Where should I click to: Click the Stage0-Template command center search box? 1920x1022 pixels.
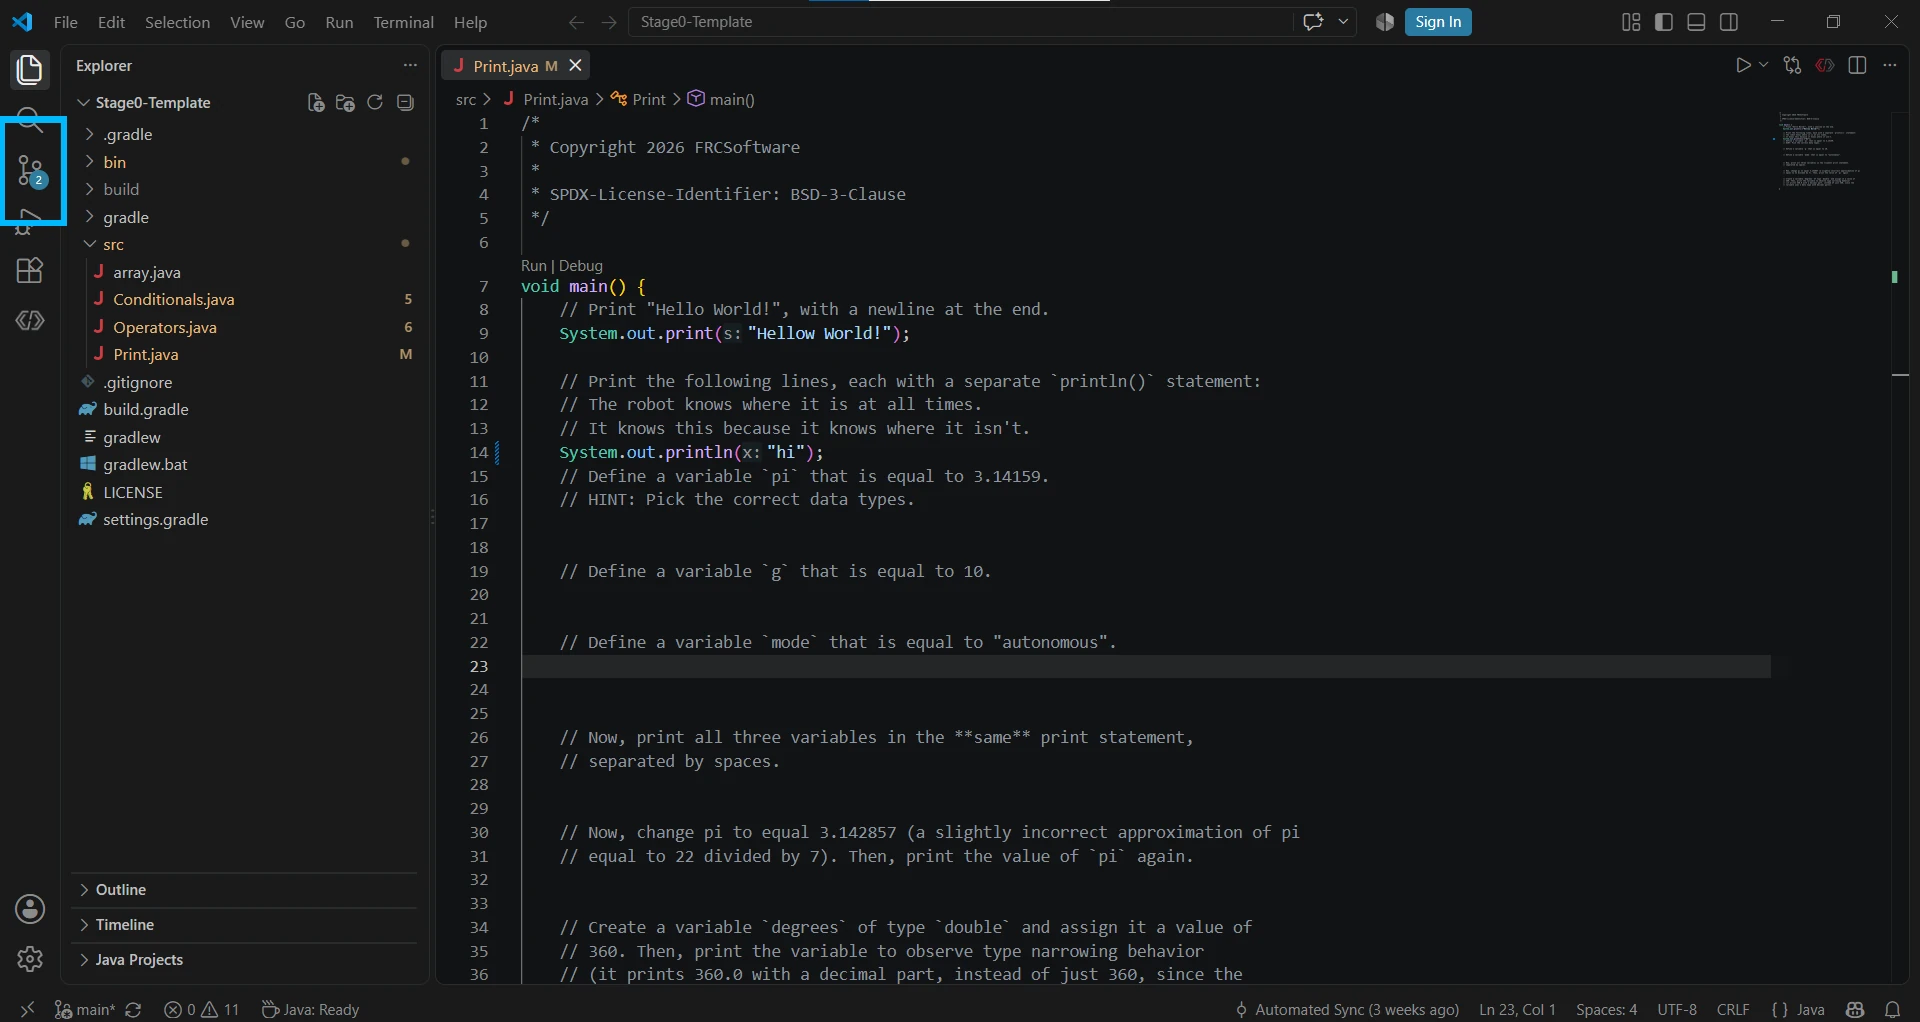[x=960, y=22]
